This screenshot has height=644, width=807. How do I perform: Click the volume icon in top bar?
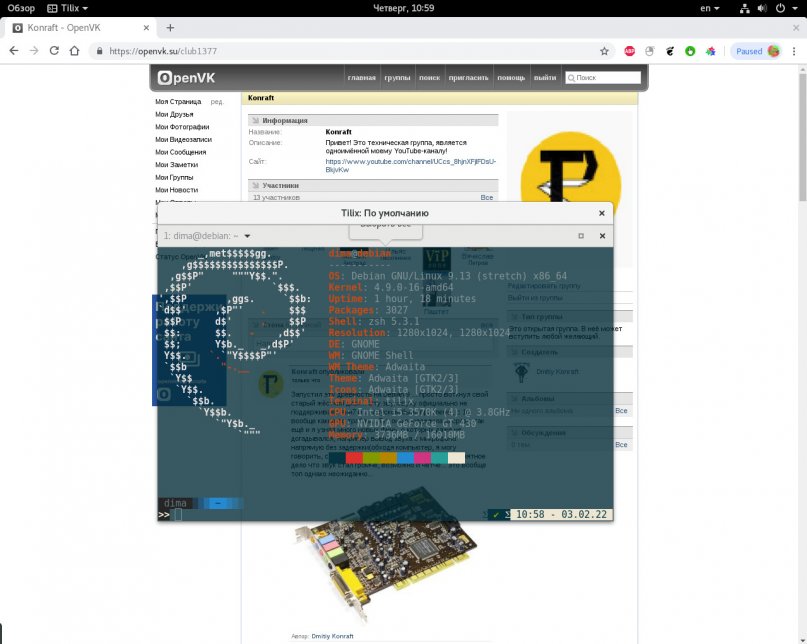[x=762, y=8]
